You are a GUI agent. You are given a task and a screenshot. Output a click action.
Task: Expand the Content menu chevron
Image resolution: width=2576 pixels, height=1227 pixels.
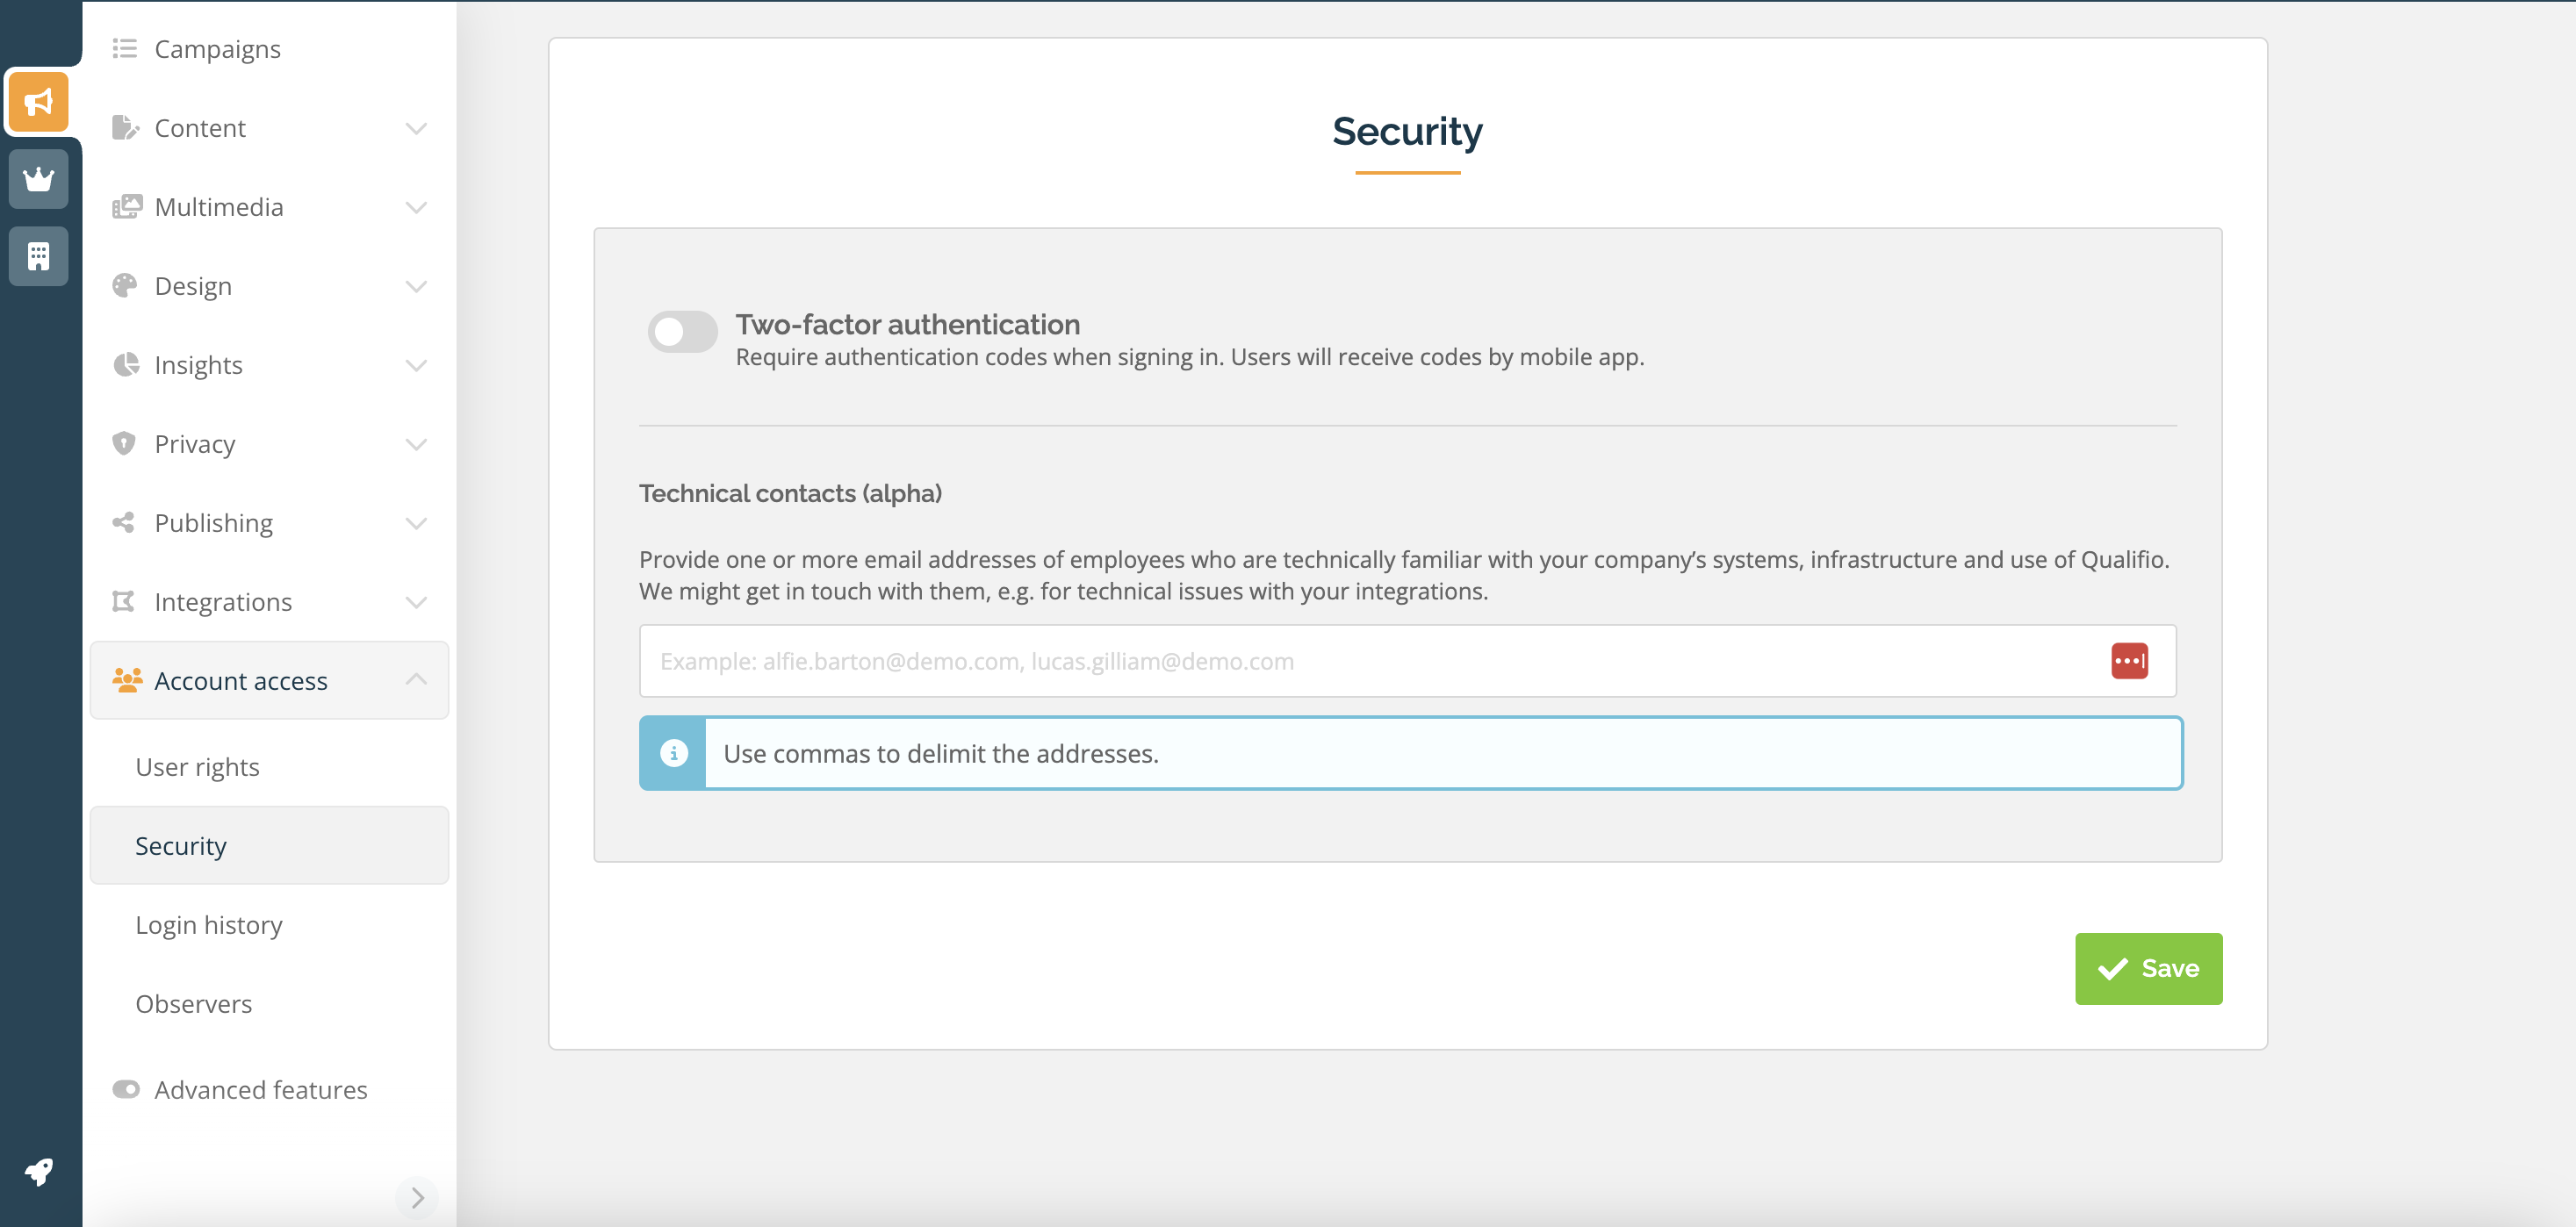point(416,128)
